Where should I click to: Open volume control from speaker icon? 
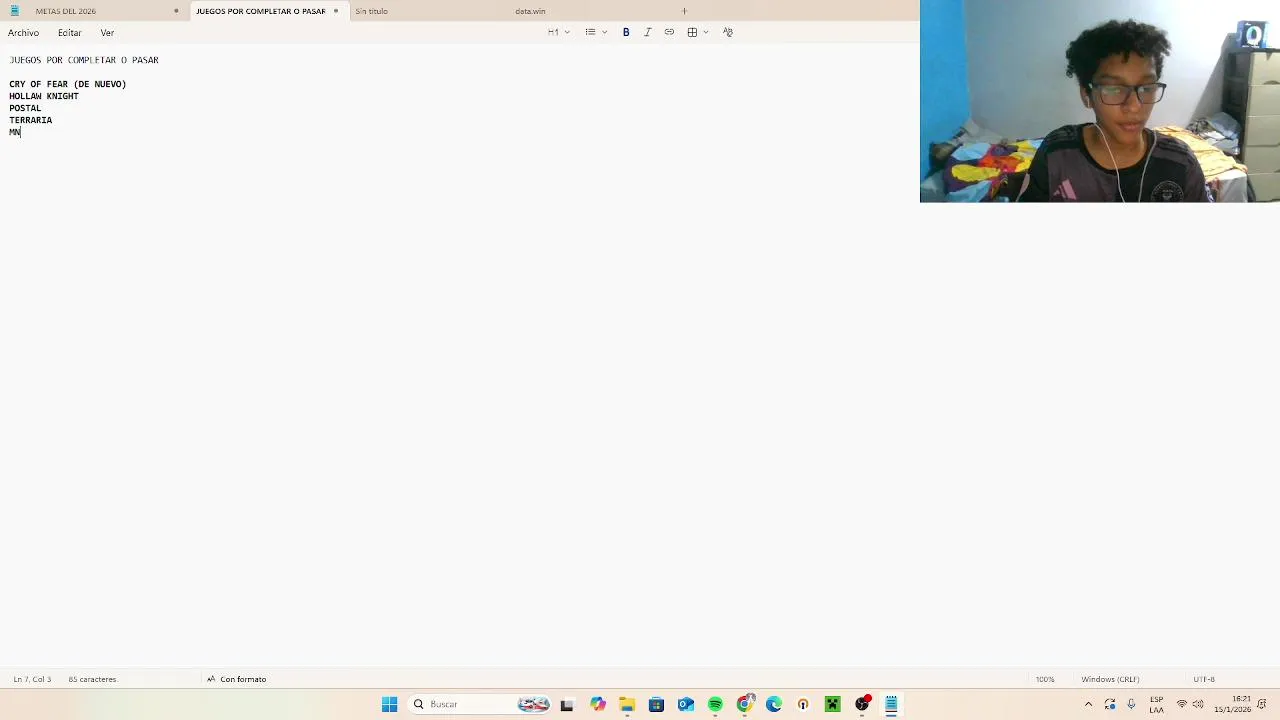click(1198, 704)
